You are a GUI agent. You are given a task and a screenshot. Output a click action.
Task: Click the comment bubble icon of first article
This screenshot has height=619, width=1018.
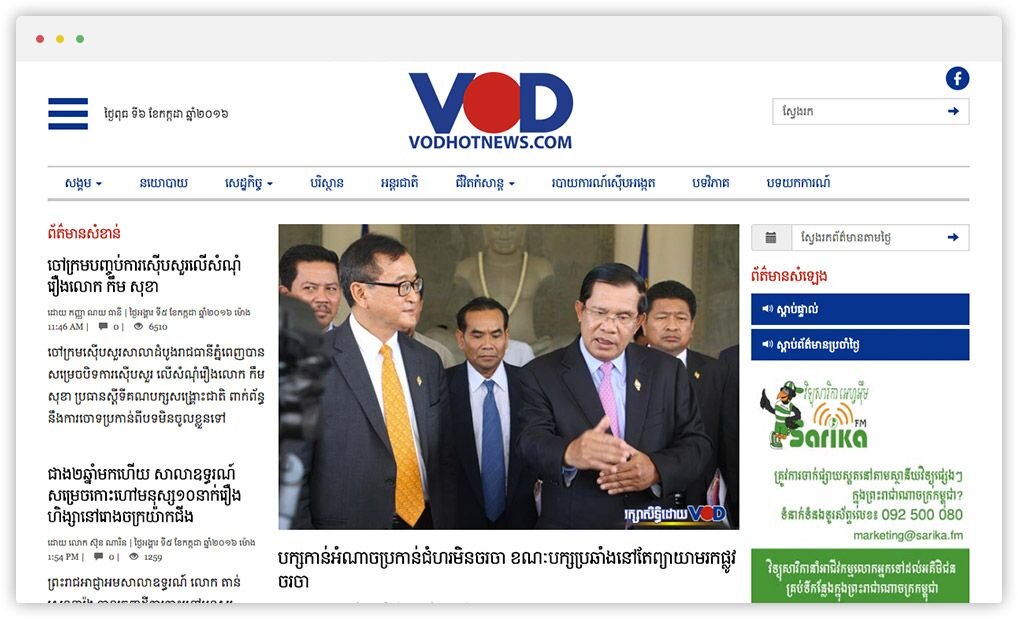pyautogui.click(x=103, y=327)
